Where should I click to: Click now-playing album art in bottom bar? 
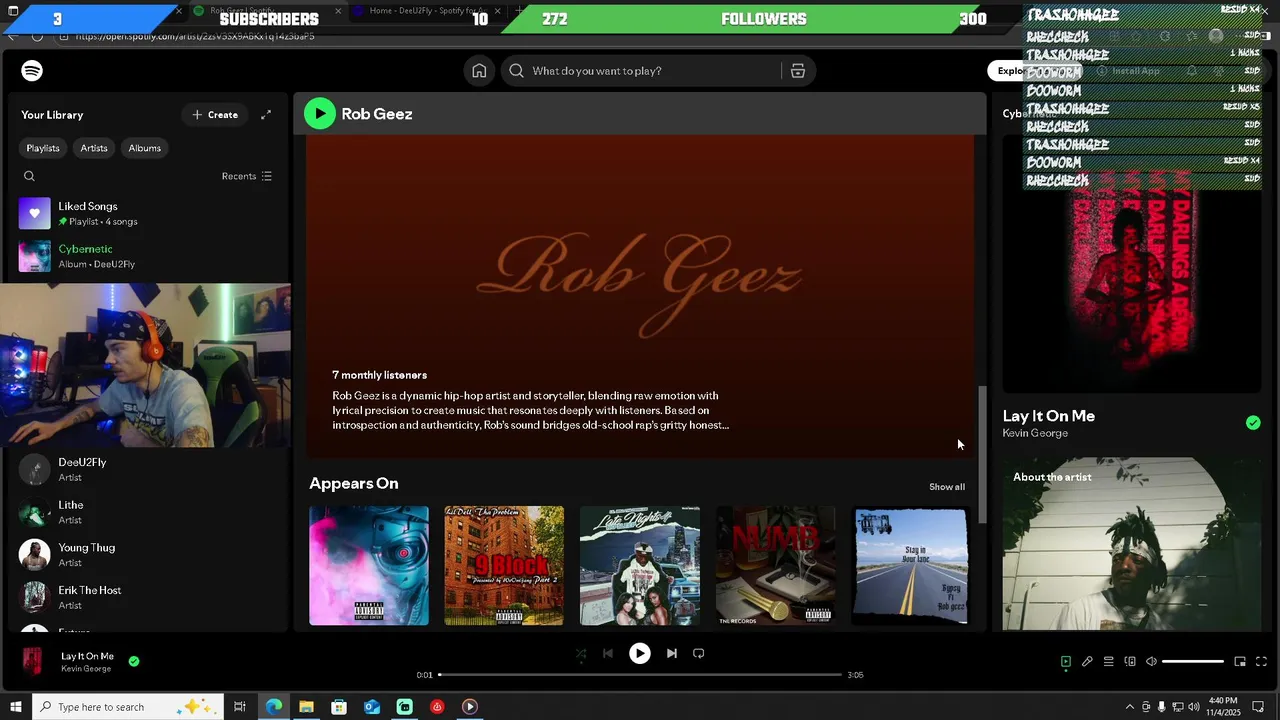tap(32, 662)
